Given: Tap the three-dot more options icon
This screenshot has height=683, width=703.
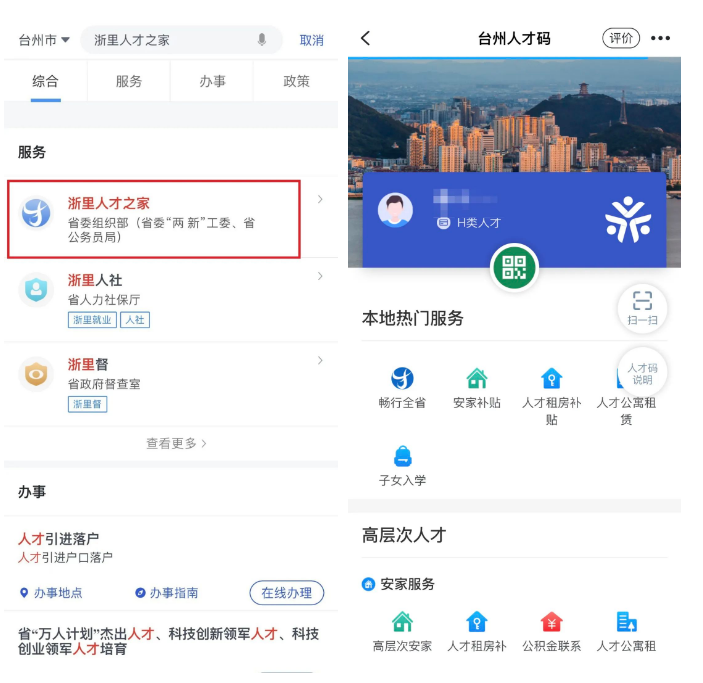Looking at the screenshot, I should 660,39.
